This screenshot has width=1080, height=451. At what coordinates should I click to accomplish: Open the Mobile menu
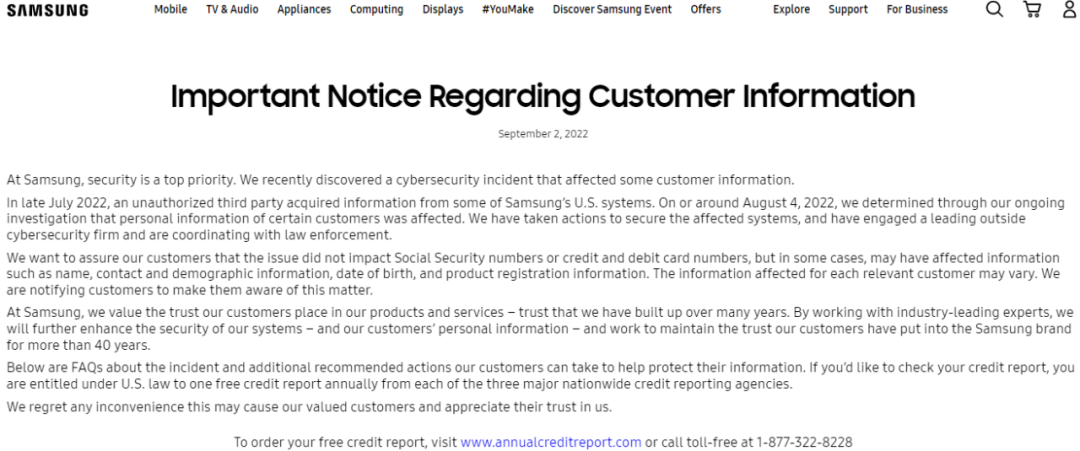(x=170, y=9)
